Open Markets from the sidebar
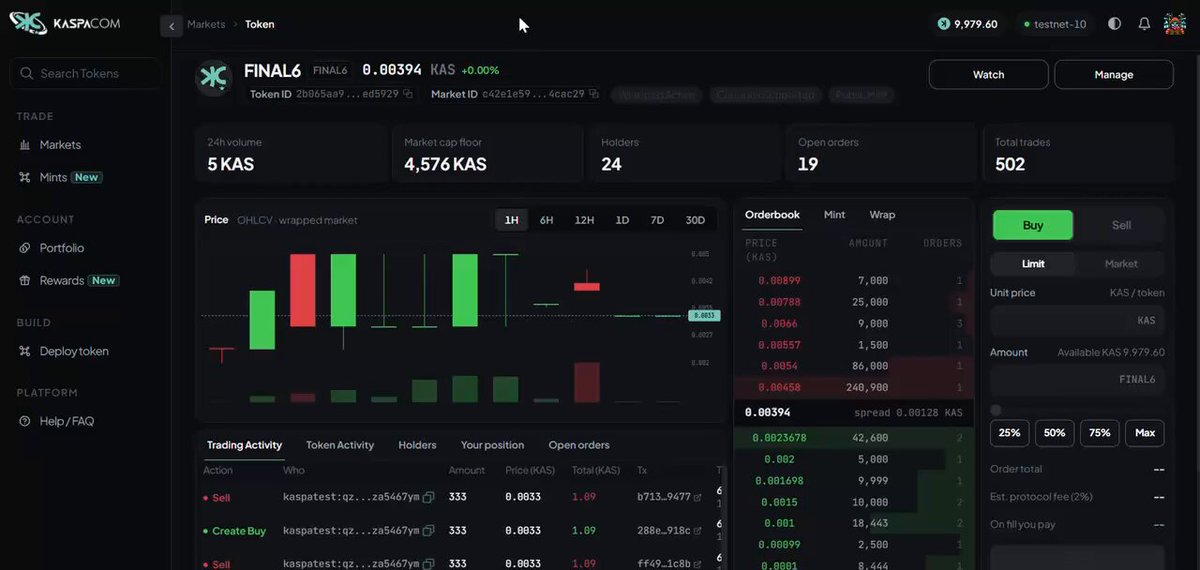Screen dimensions: 1200x570 tap(60, 145)
